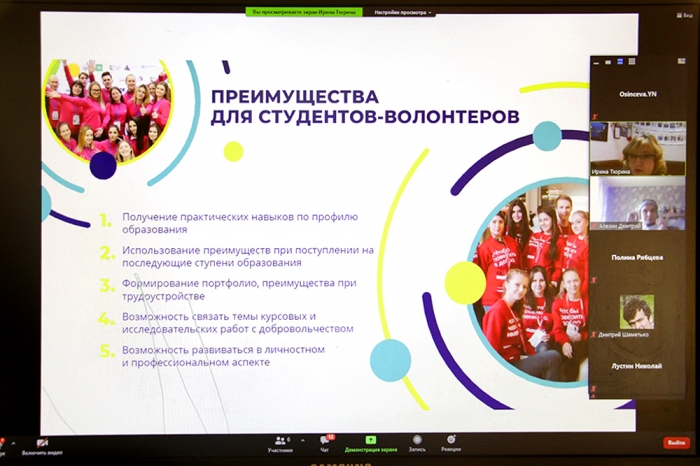Switch layout using the Вид button

(684, 18)
